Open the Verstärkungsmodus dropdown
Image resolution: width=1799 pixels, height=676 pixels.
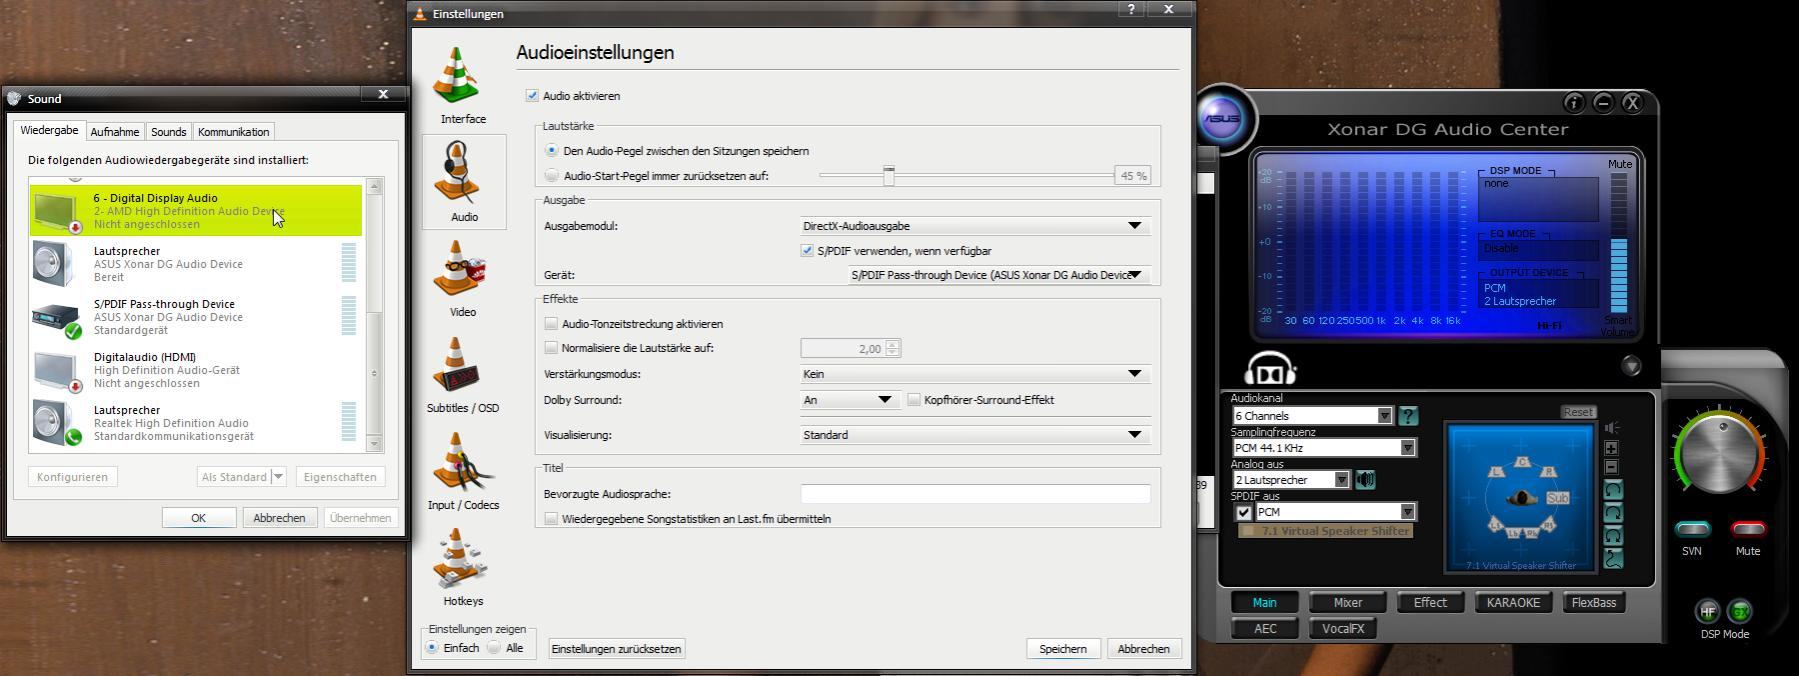975,374
